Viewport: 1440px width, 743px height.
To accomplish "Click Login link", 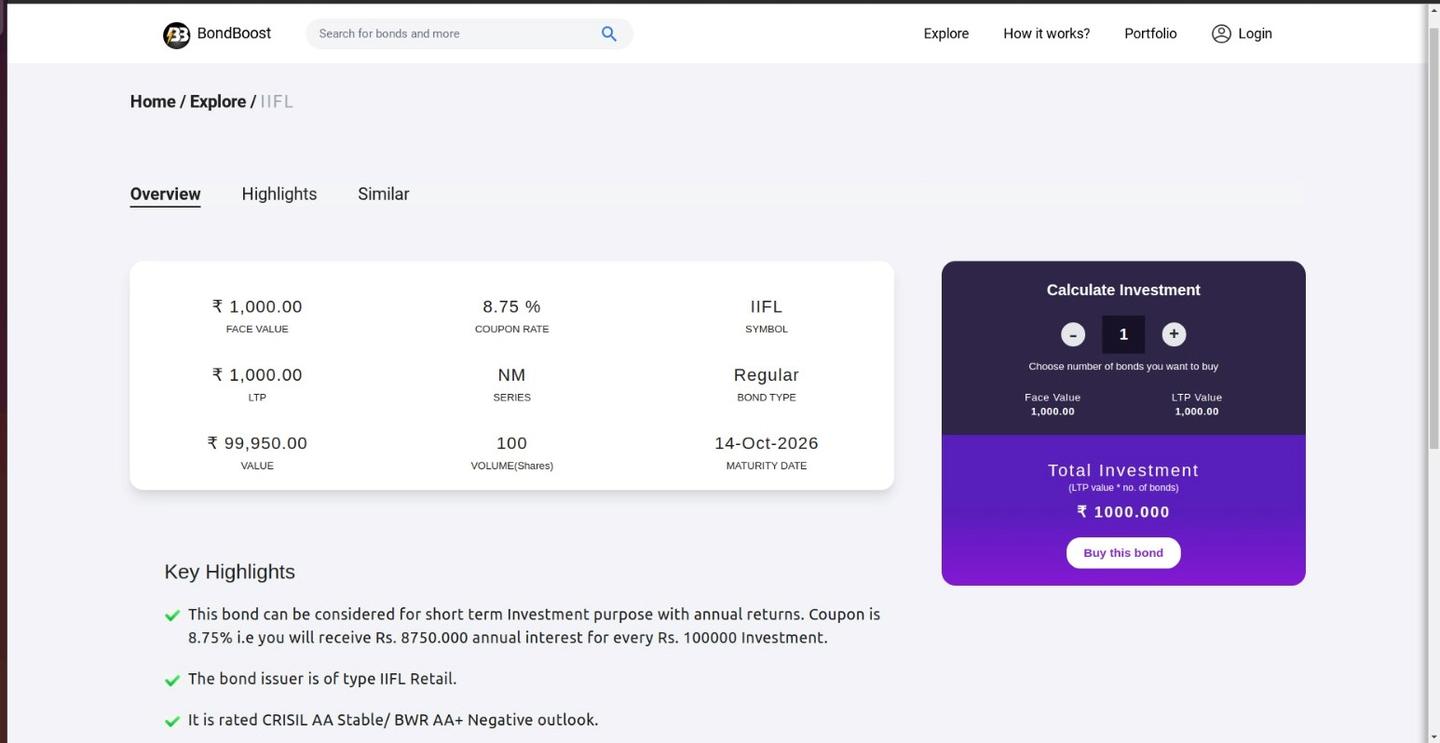I will click(1255, 34).
